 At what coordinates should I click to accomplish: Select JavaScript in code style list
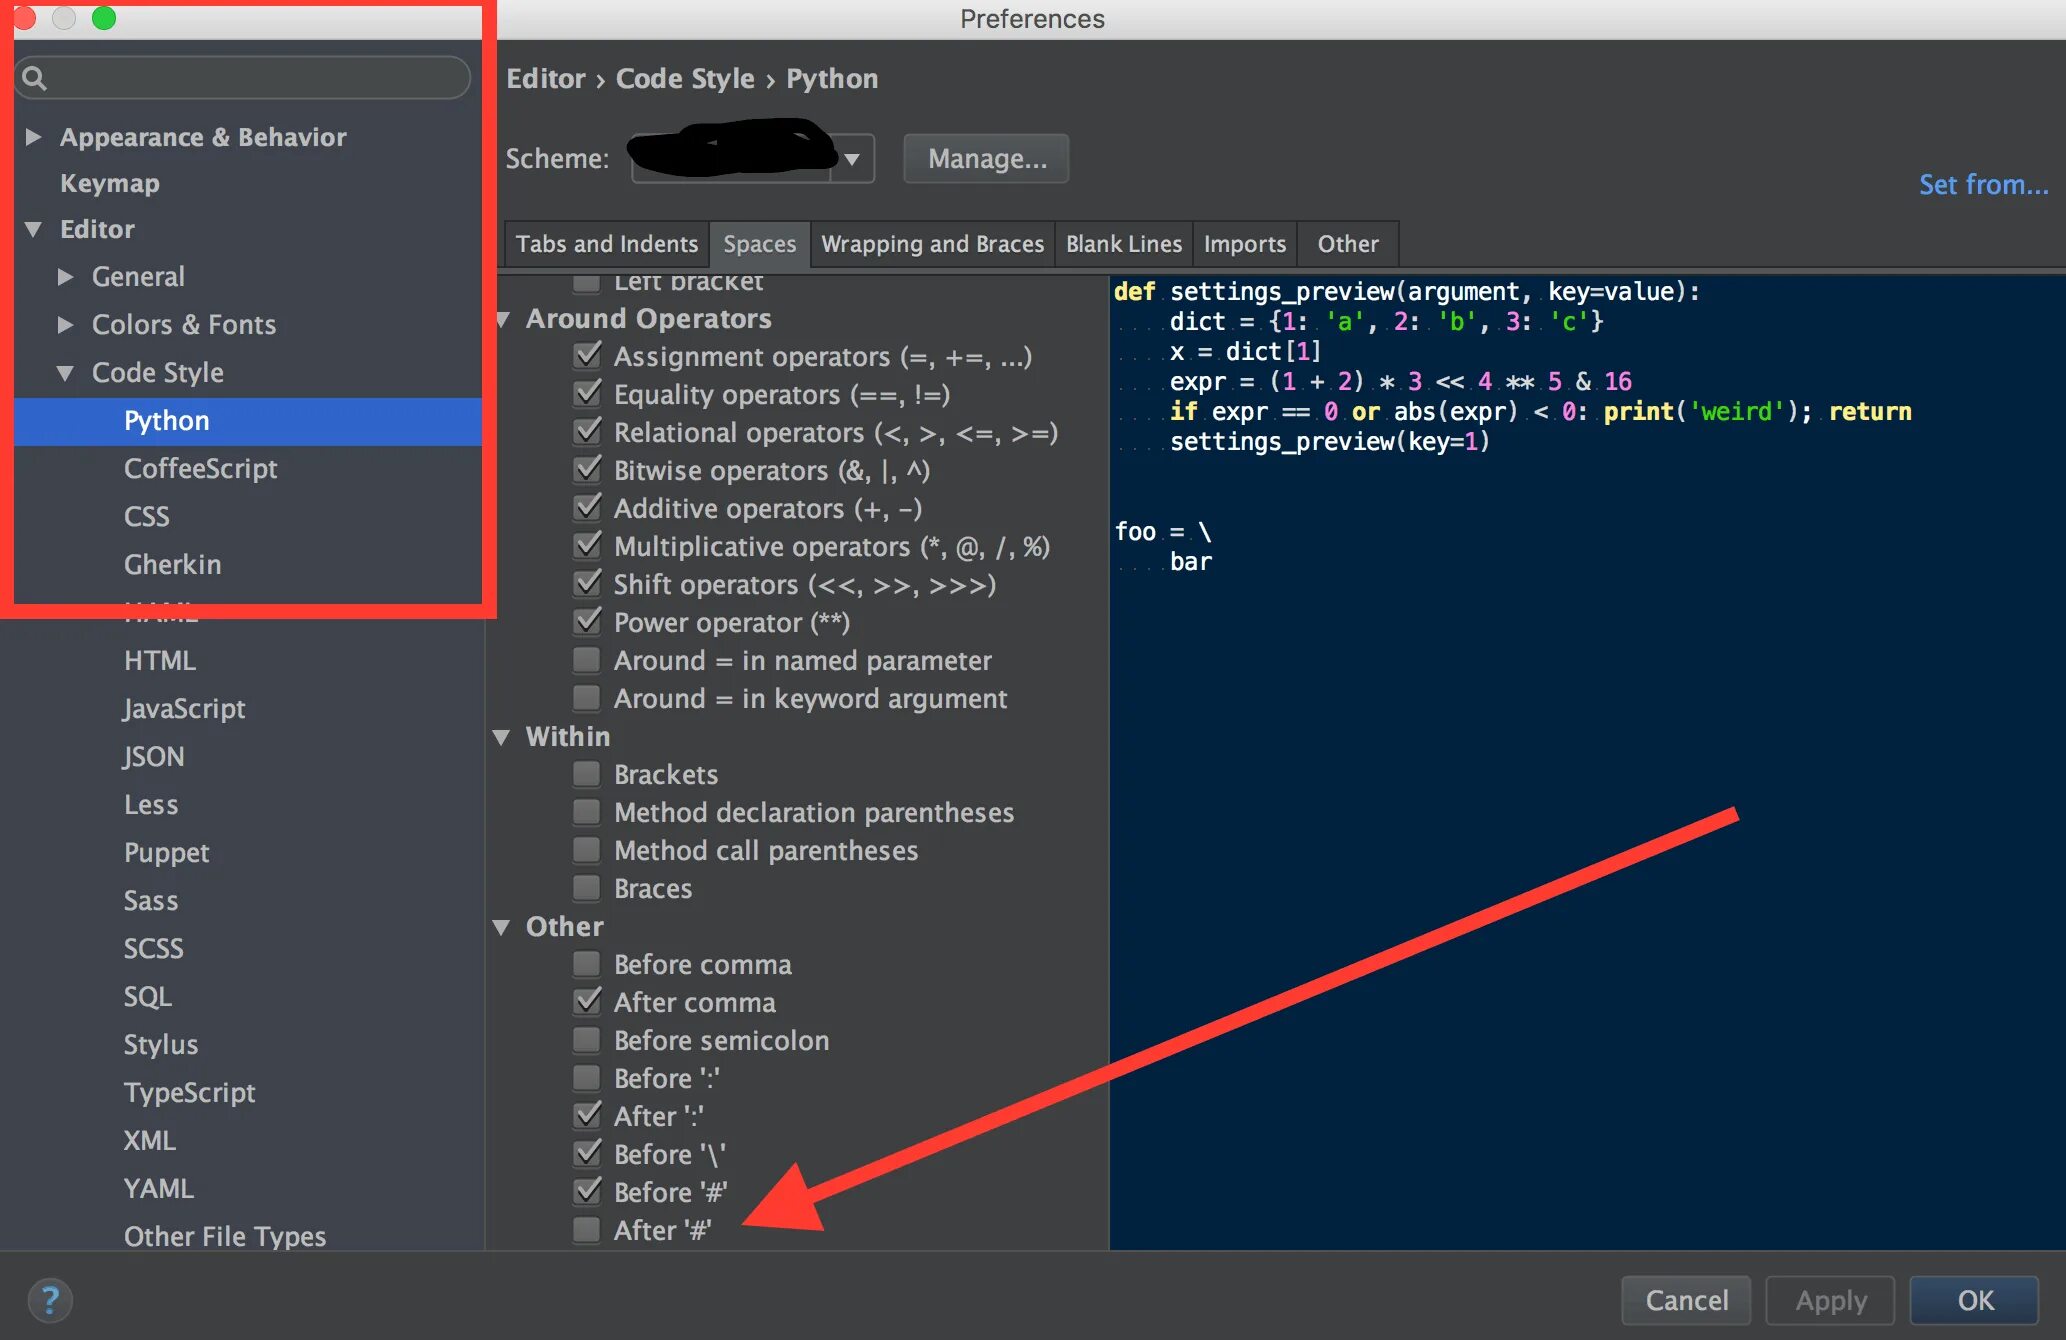[x=184, y=709]
